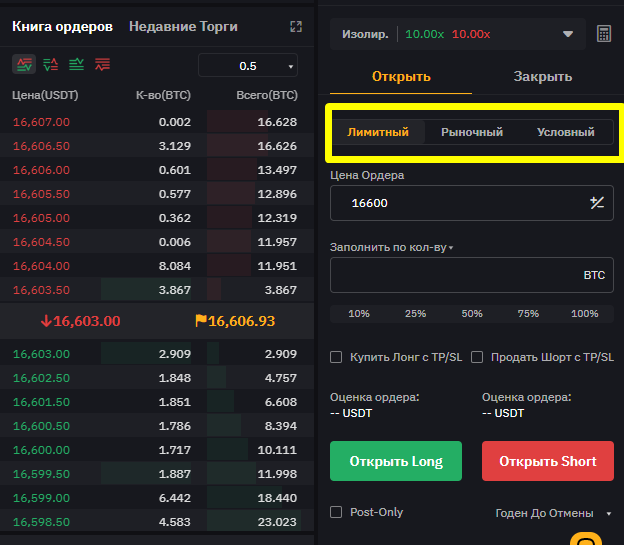Switch to Книга ордеров tab

pos(62,27)
